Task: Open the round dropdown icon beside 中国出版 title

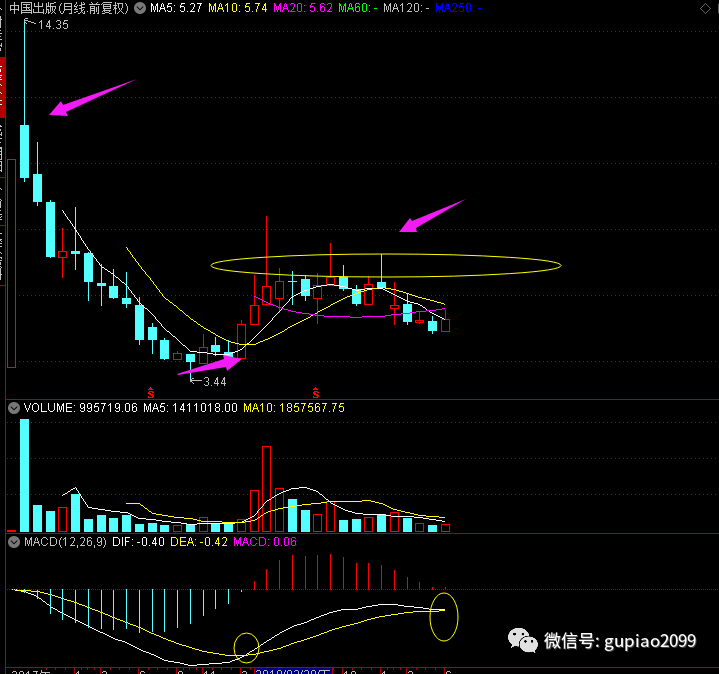Action: 140,8
